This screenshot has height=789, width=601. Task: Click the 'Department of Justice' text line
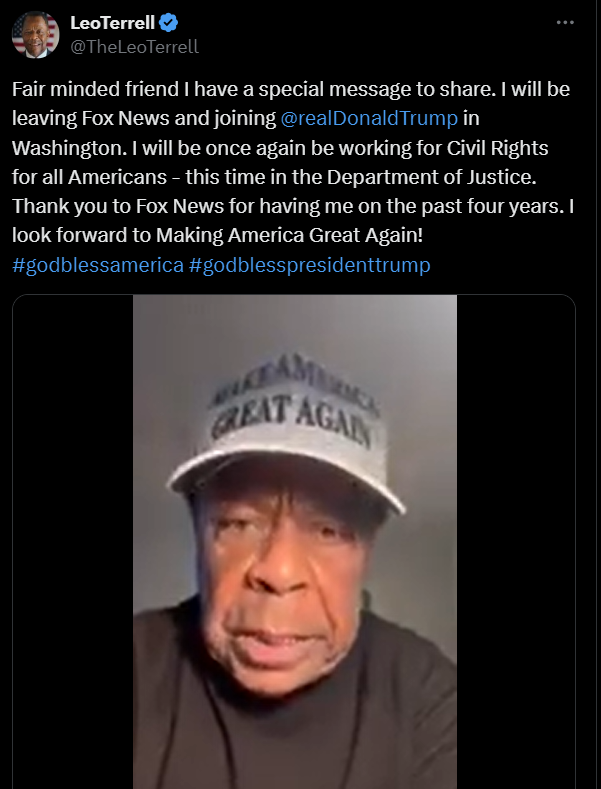click(x=431, y=177)
